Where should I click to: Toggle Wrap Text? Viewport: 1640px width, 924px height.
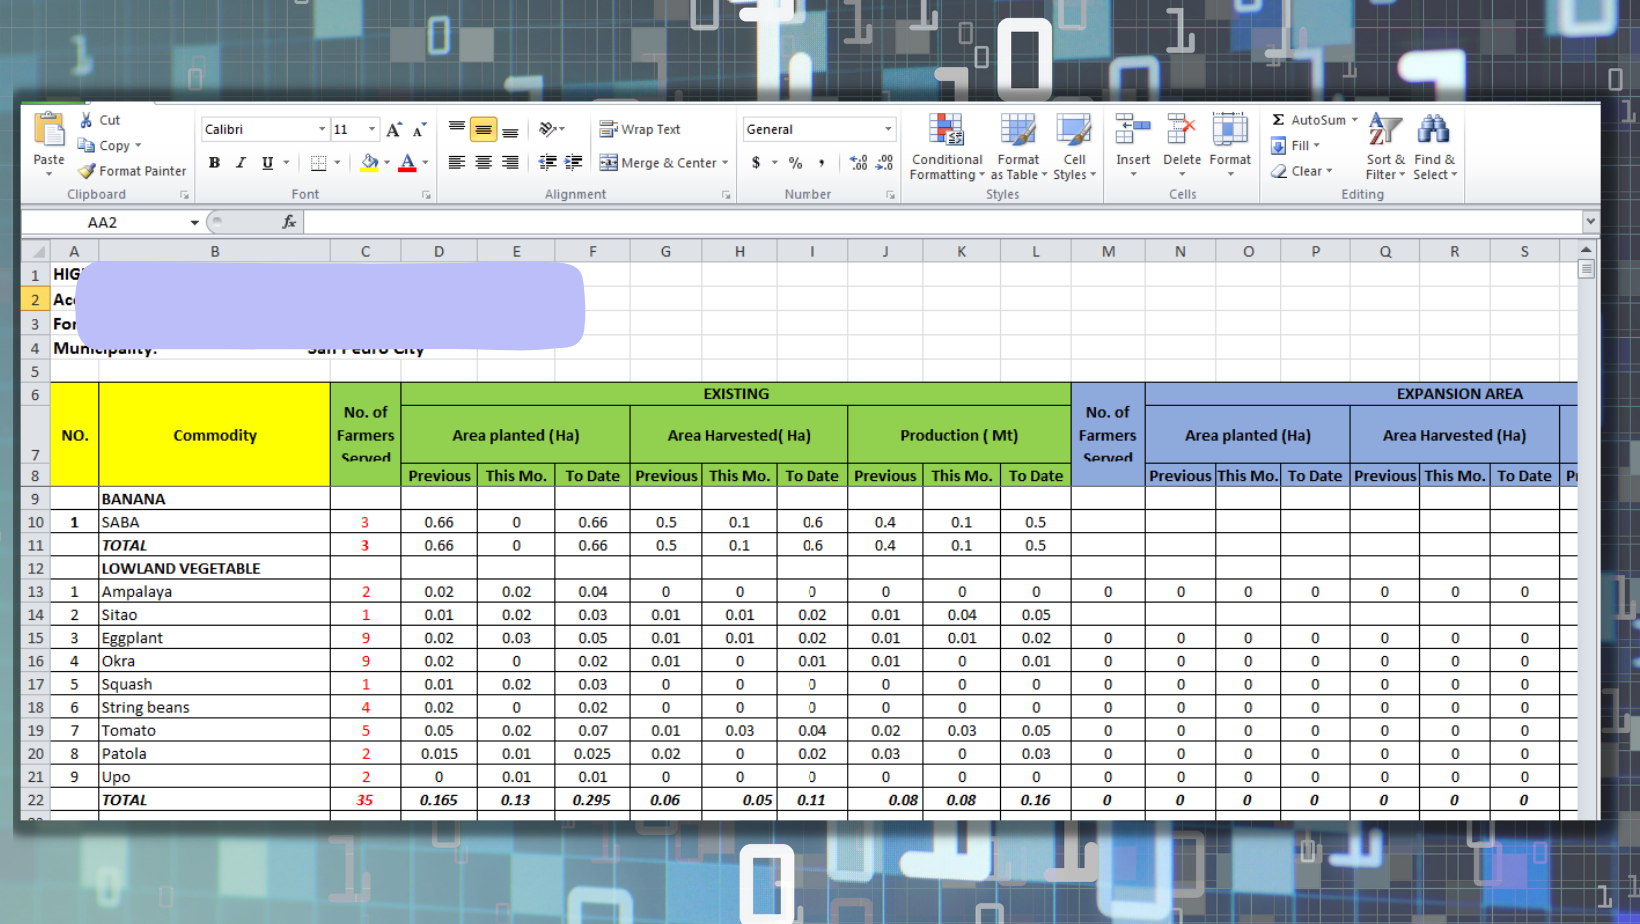[x=640, y=129]
